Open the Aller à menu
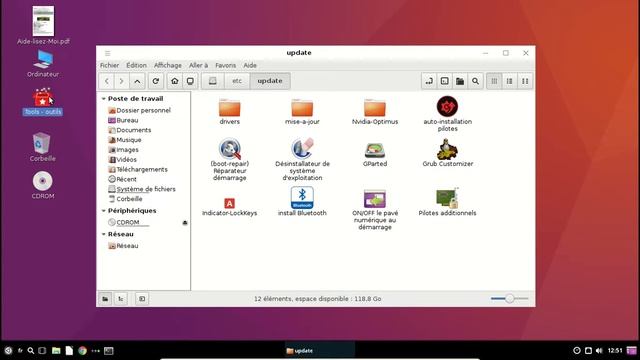 click(198, 65)
